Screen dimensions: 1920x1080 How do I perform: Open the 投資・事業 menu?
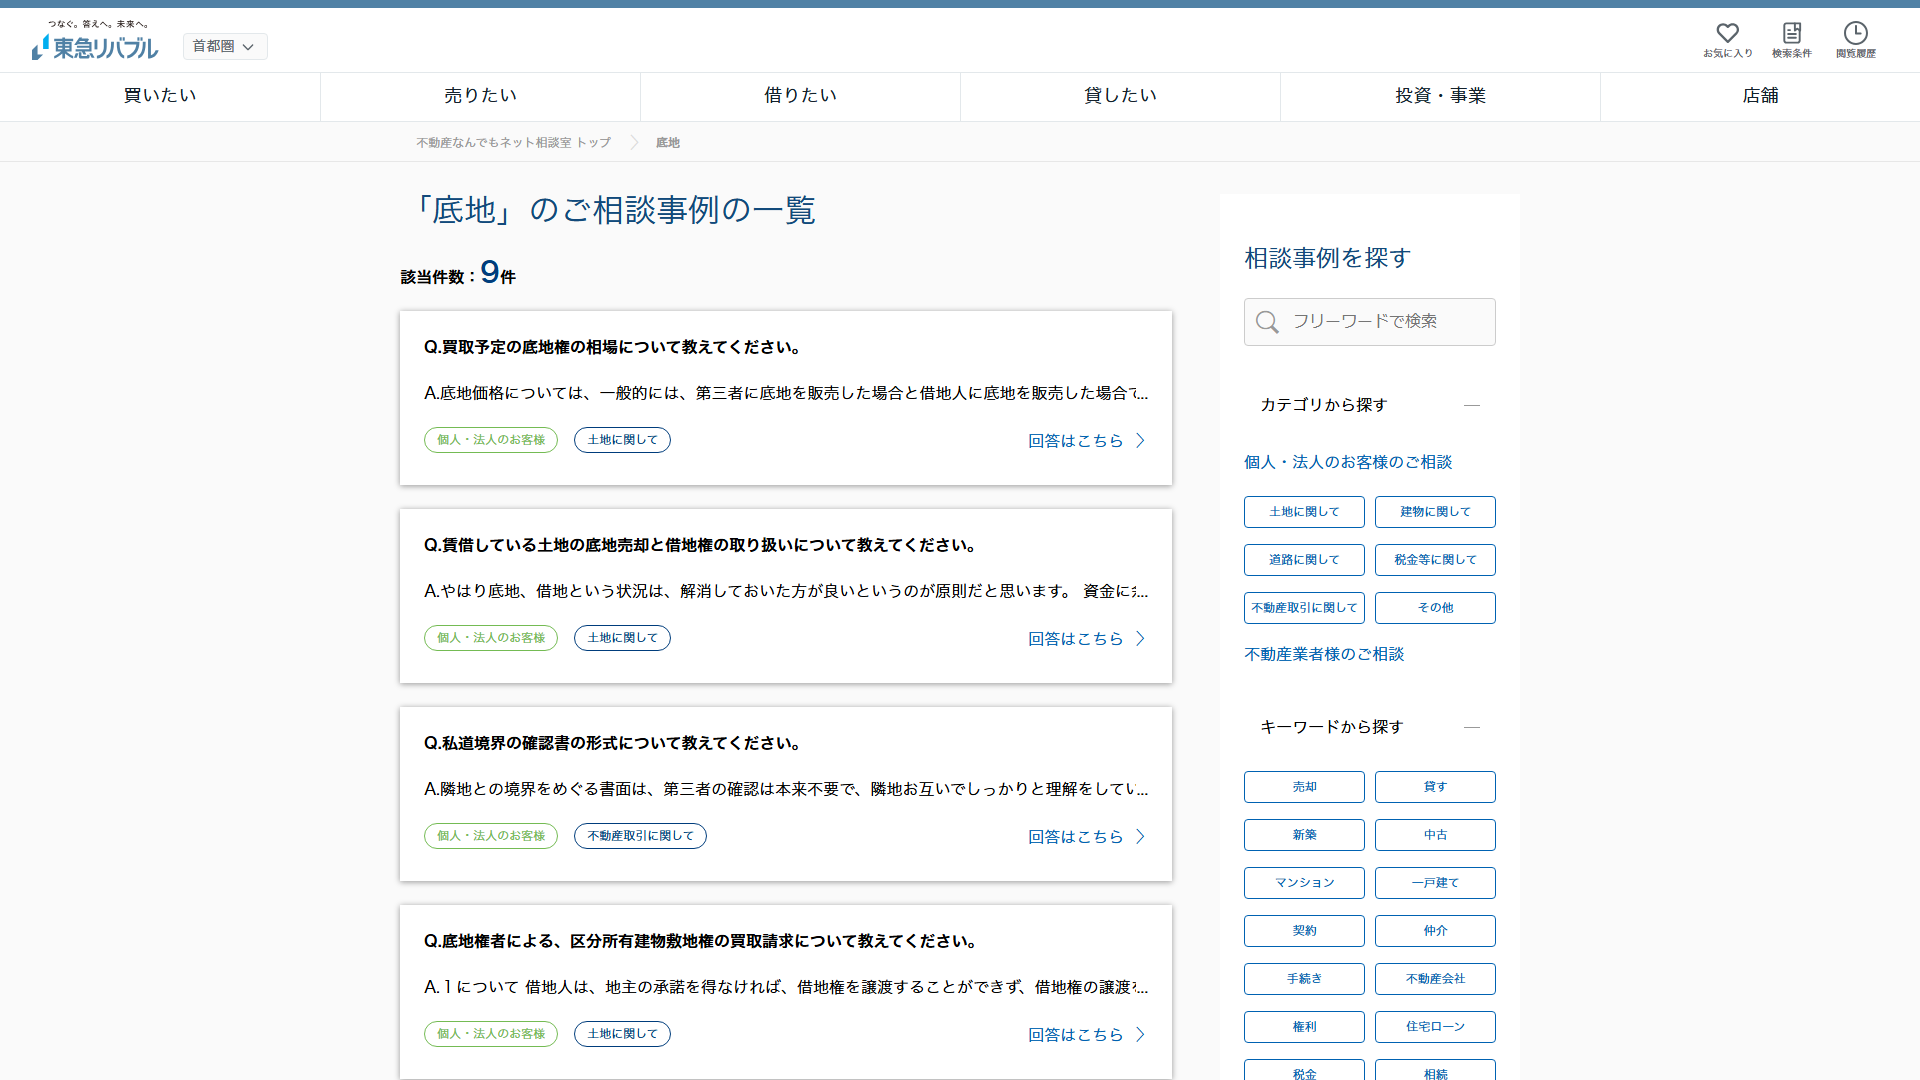click(1440, 96)
